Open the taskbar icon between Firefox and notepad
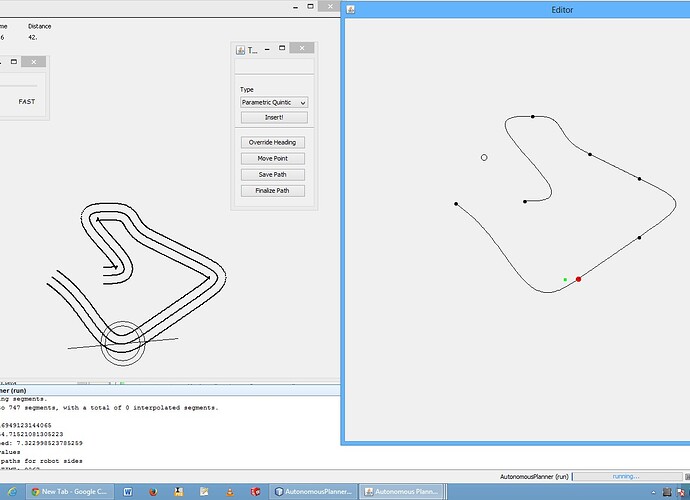The height and width of the screenshot is (500, 690). (179, 492)
